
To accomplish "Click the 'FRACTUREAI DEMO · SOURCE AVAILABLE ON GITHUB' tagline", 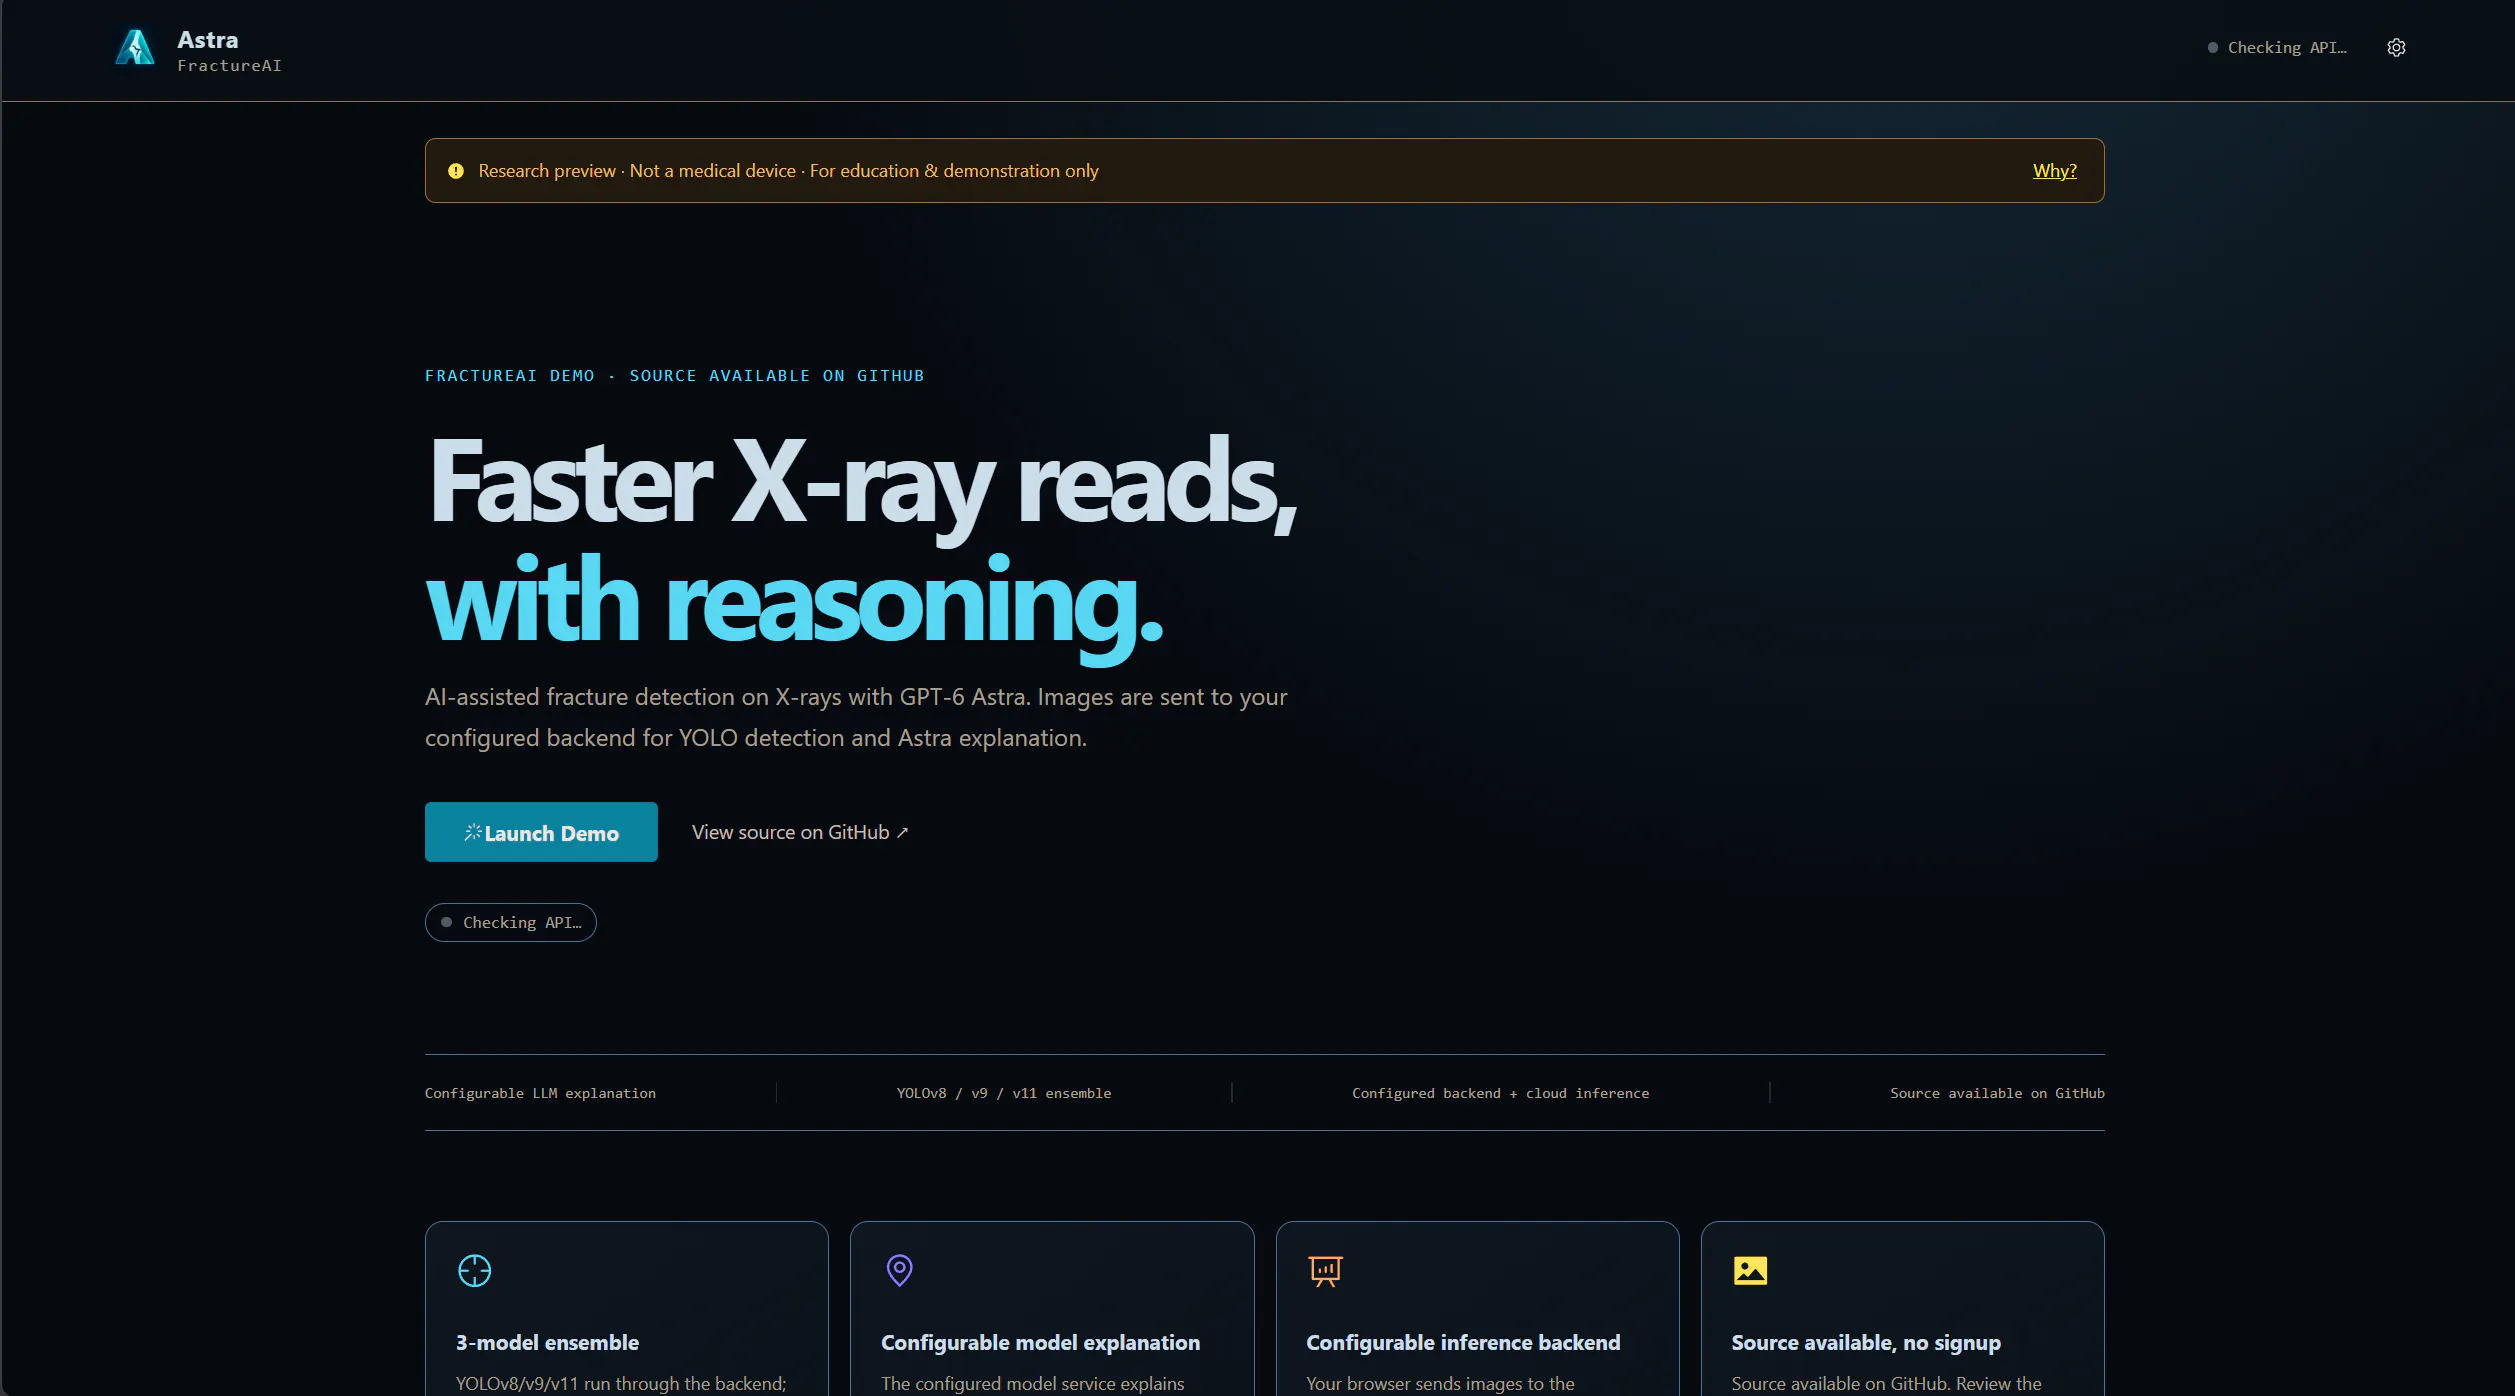I will click(674, 376).
